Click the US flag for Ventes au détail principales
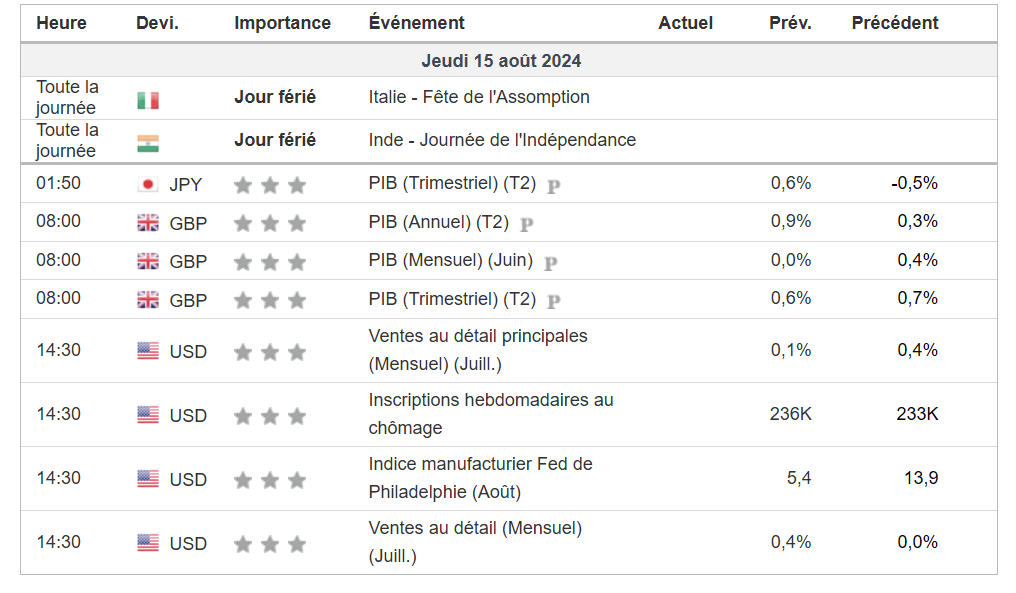Image resolution: width=1016 pixels, height=593 pixels. pos(148,351)
